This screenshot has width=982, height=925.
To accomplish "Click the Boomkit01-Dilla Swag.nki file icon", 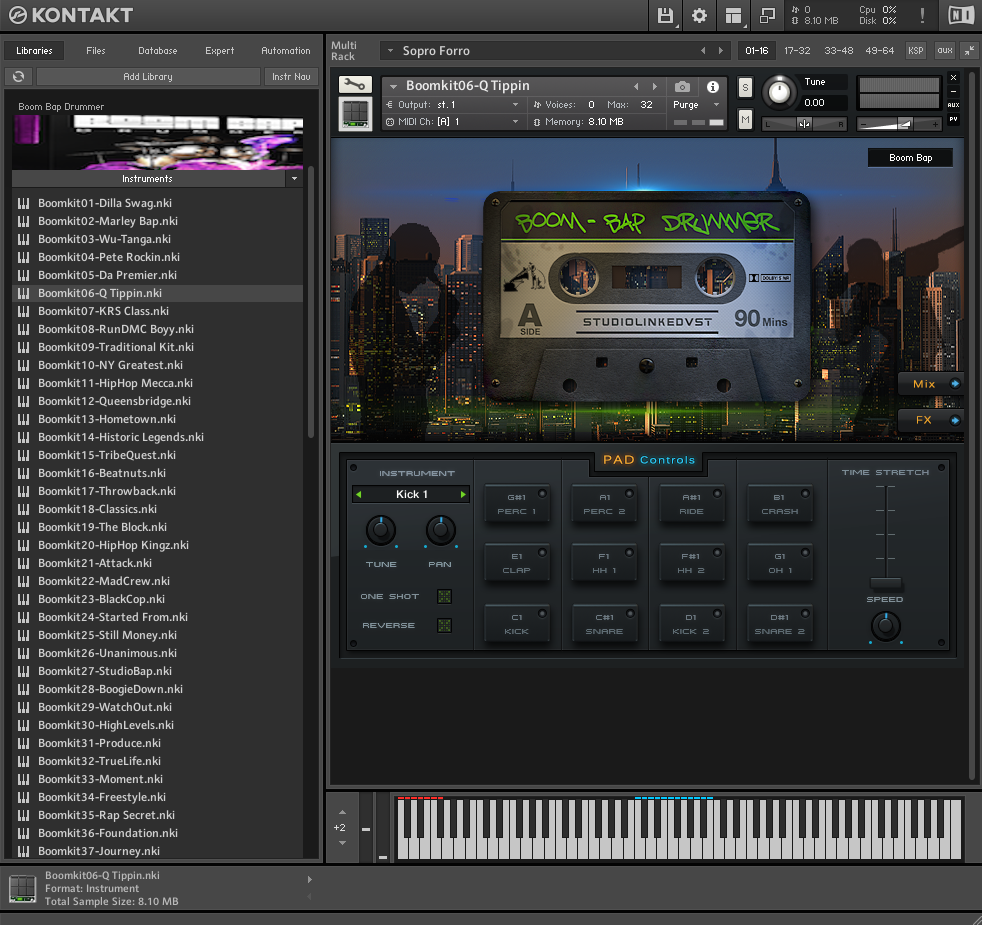I will coord(24,203).
